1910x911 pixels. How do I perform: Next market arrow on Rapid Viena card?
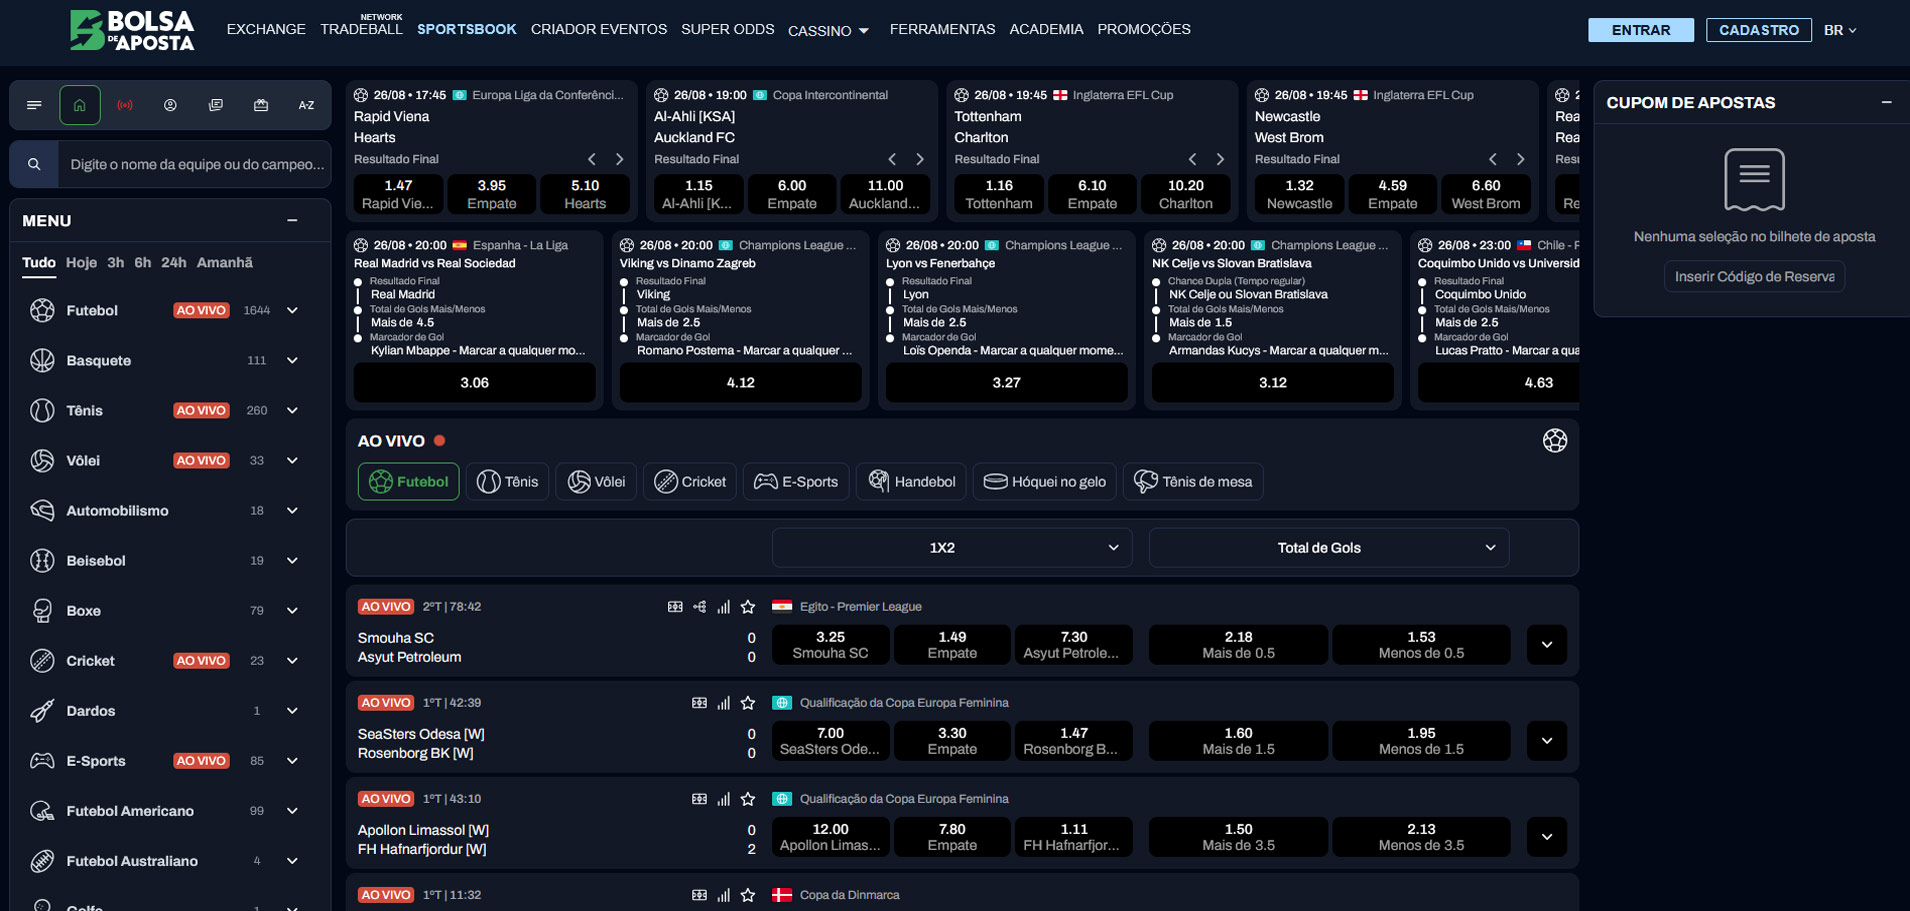(619, 159)
